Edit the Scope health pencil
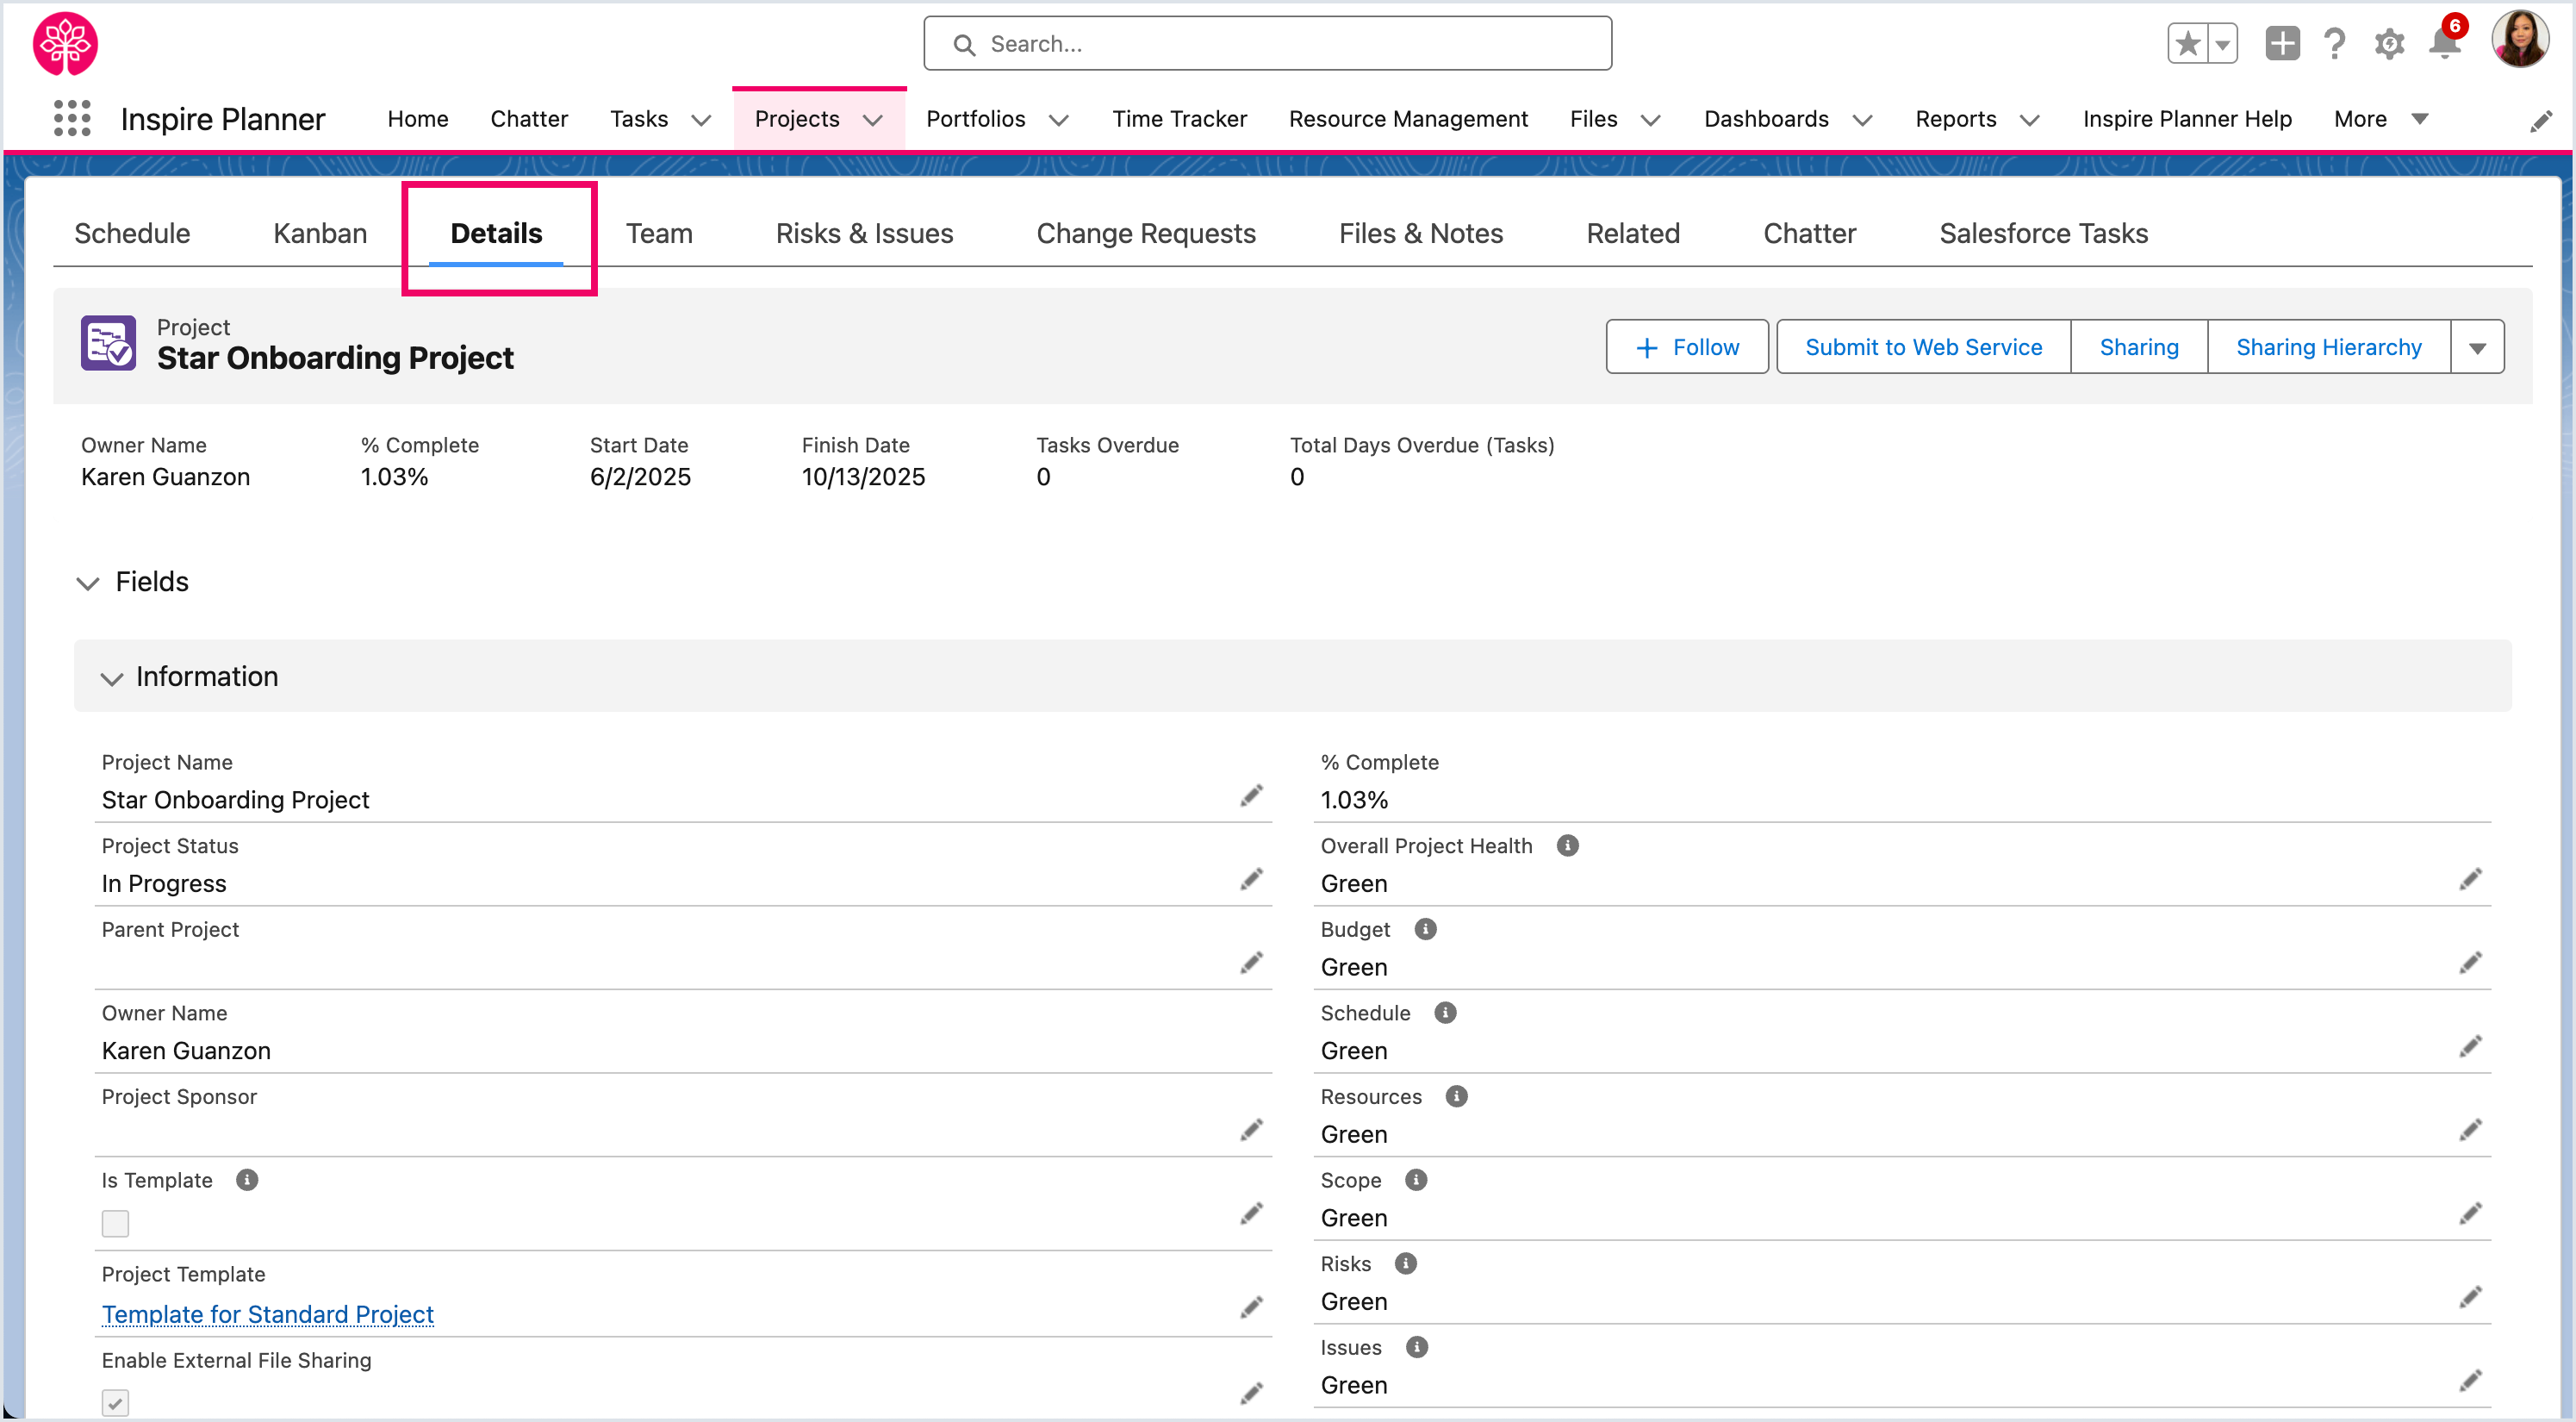 point(2470,1214)
